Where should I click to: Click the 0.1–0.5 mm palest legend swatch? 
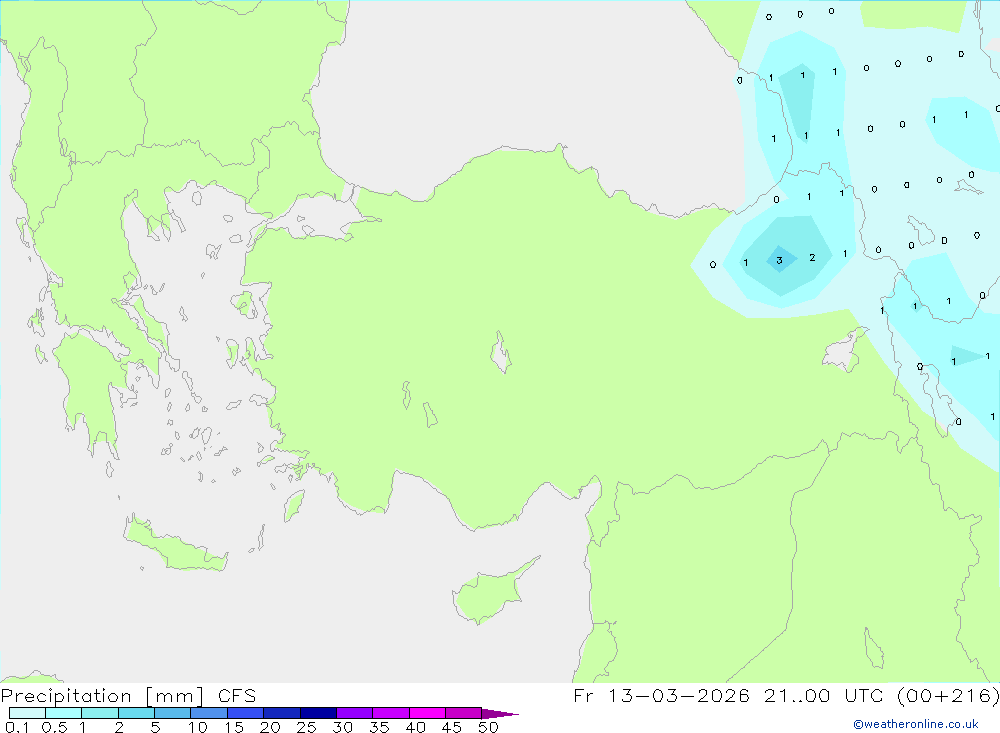pos(27,713)
